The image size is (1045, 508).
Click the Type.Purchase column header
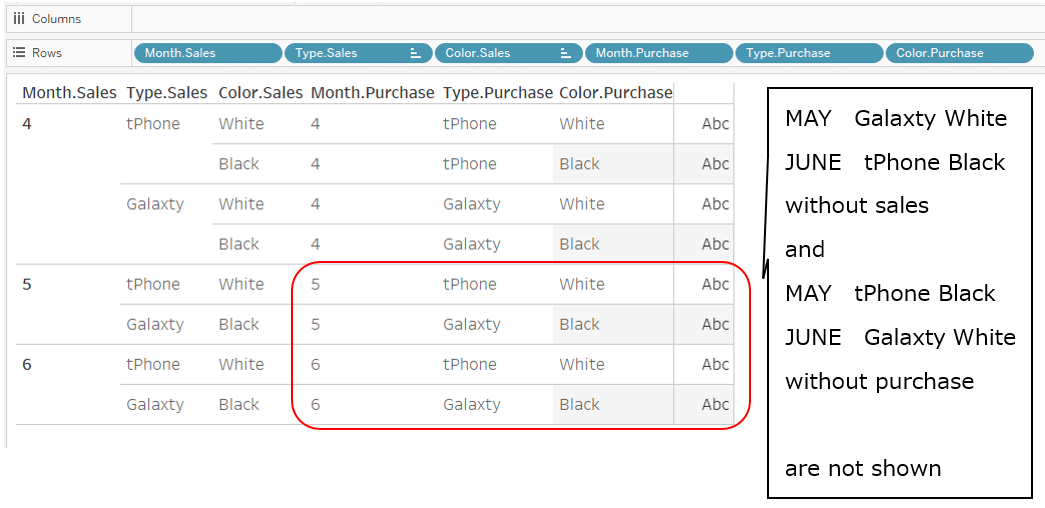tap(498, 93)
